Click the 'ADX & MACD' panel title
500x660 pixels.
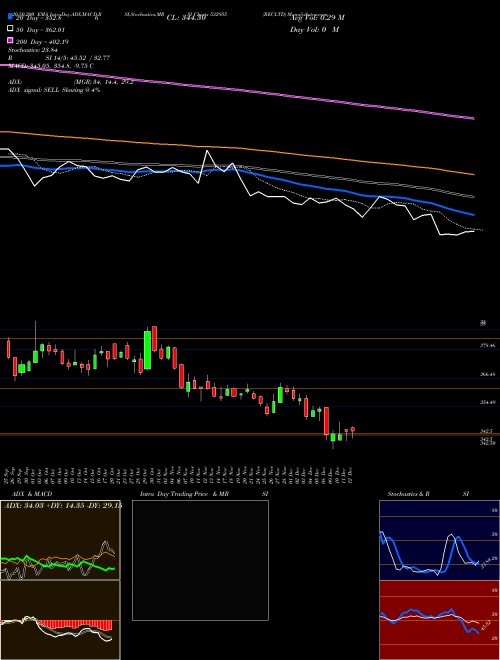pos(32,494)
